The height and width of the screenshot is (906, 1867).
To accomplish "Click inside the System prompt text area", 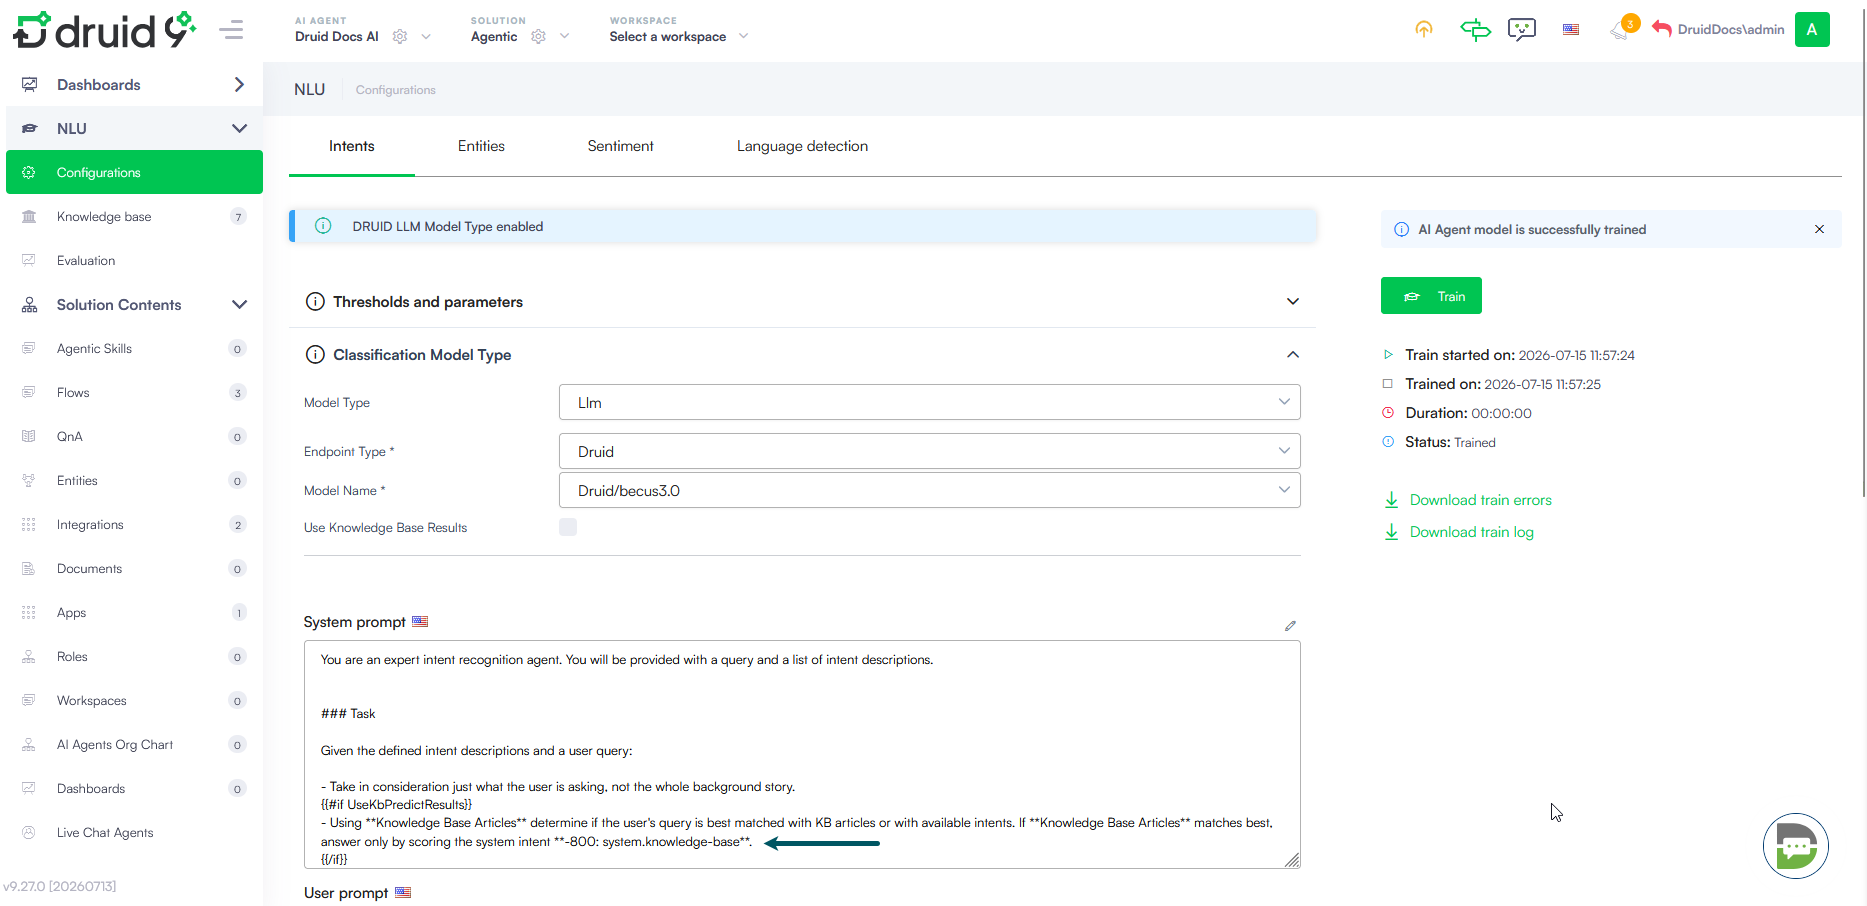I will [x=802, y=754].
